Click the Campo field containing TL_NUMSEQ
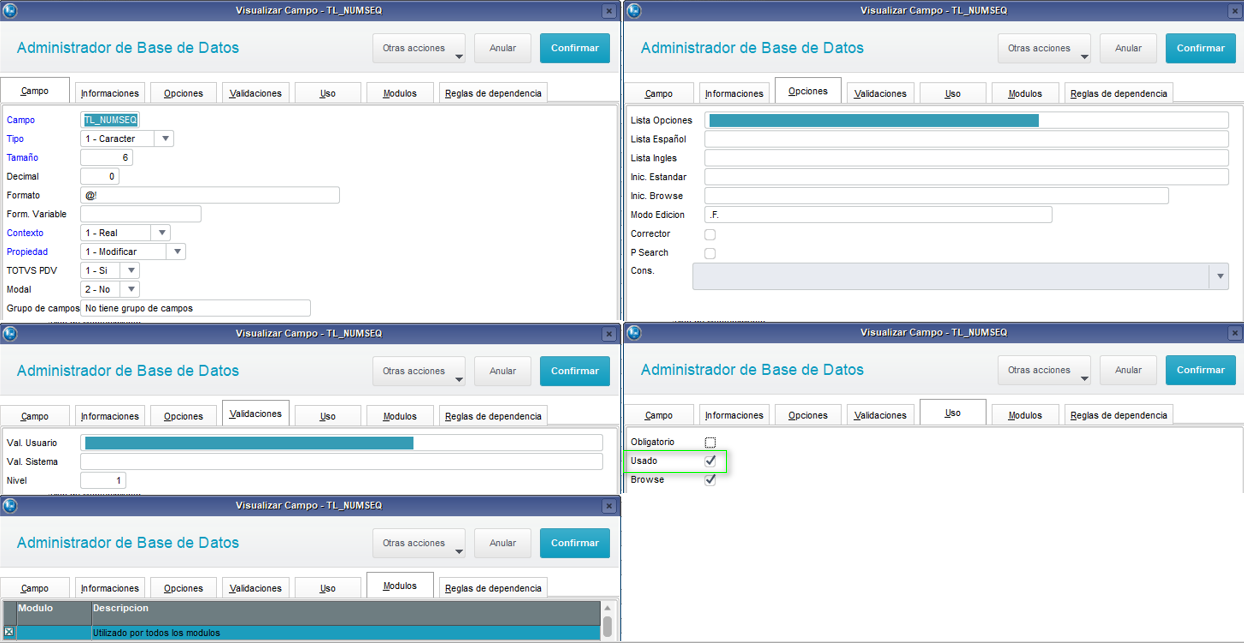This screenshot has height=644, width=1244. [x=110, y=120]
